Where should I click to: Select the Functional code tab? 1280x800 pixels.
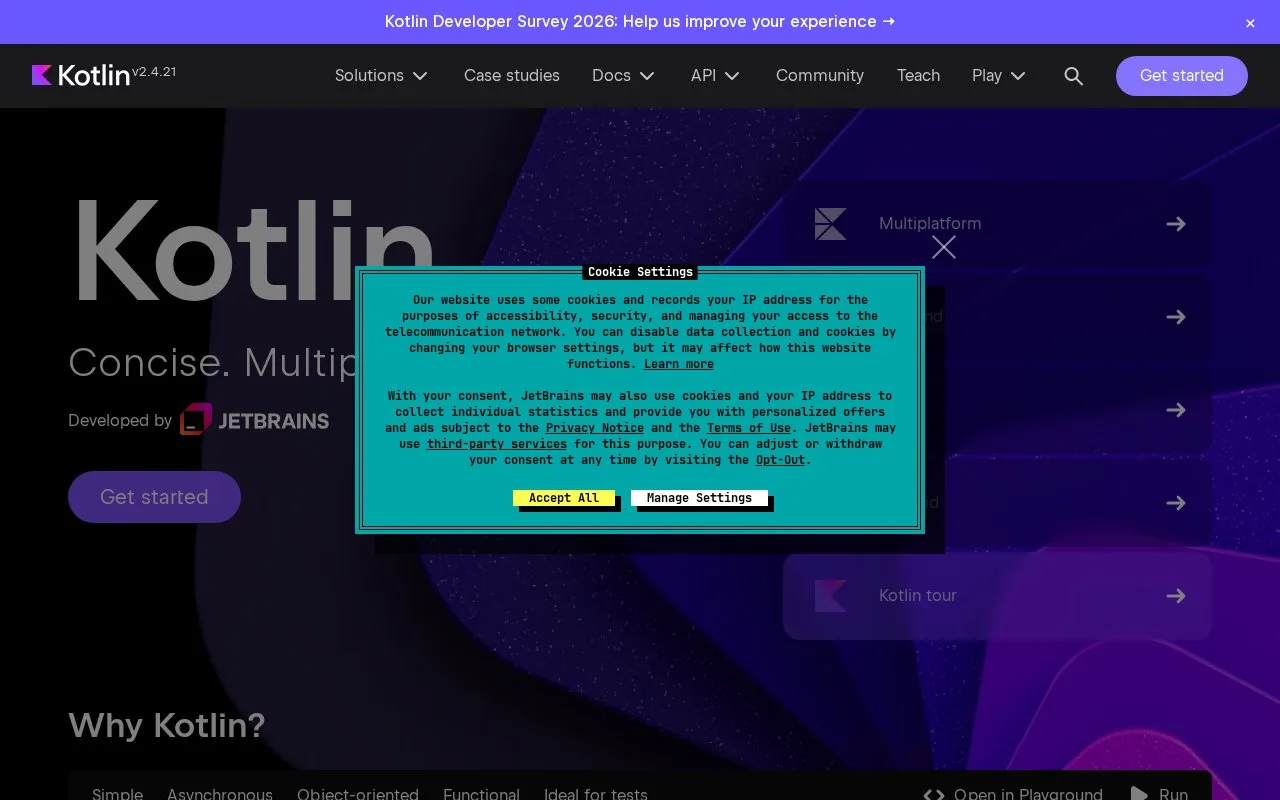tap(481, 794)
